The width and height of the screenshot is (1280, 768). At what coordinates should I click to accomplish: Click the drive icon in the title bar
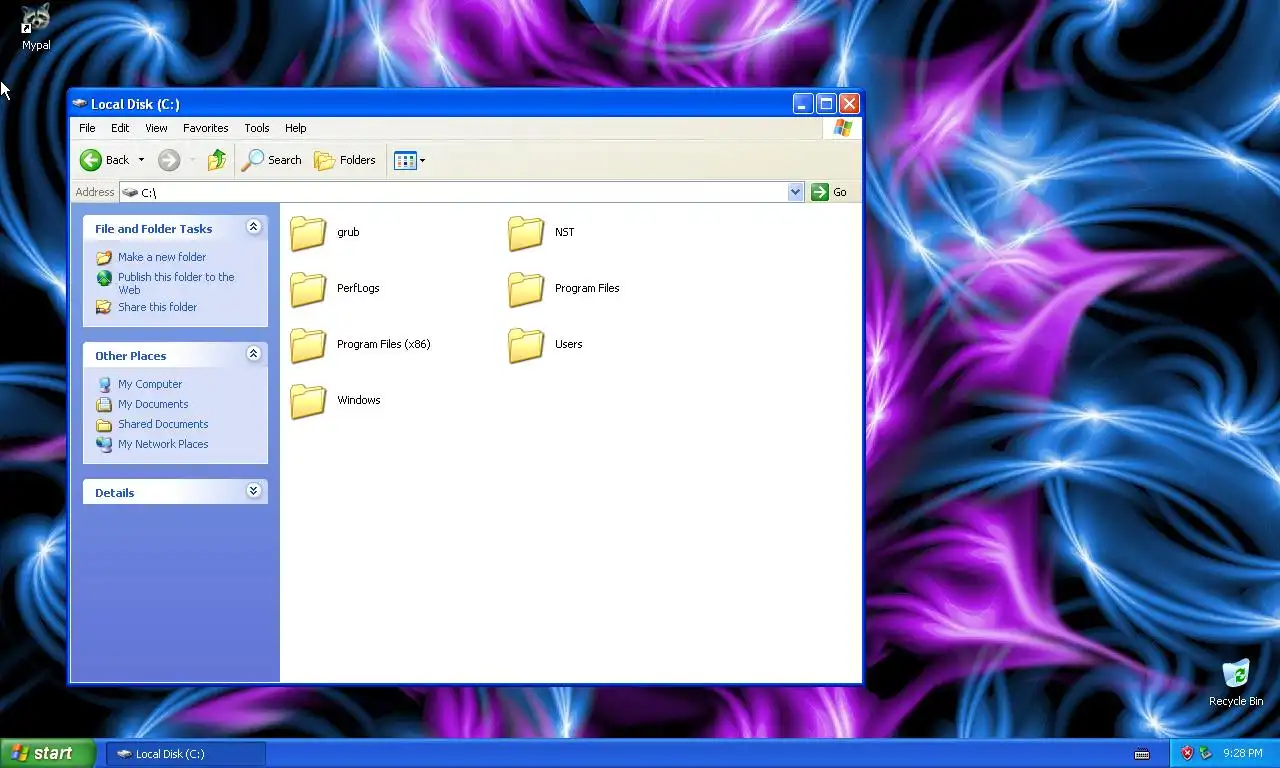coord(80,103)
